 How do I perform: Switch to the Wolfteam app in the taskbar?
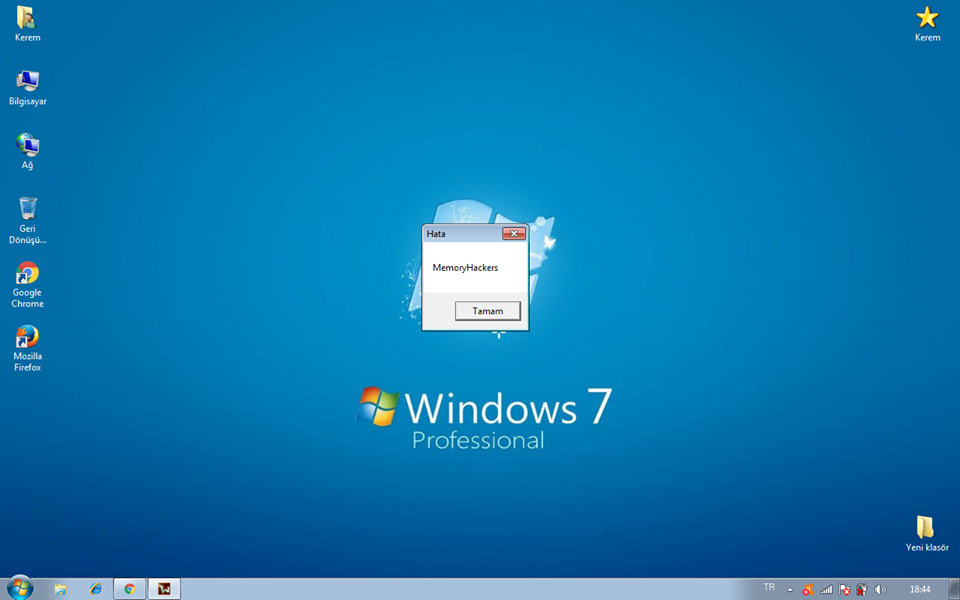[x=164, y=589]
